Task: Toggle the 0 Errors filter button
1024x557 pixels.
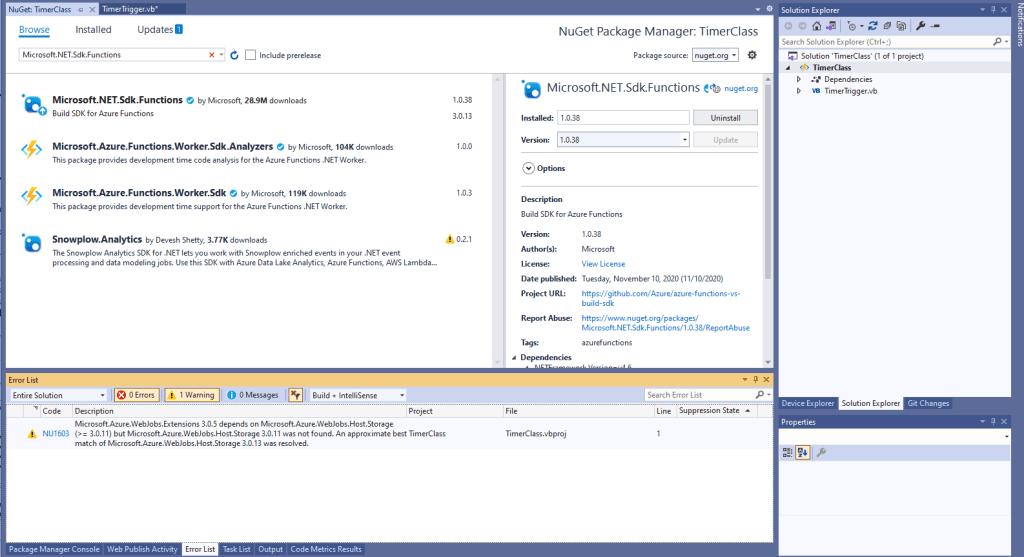Action: click(136, 395)
